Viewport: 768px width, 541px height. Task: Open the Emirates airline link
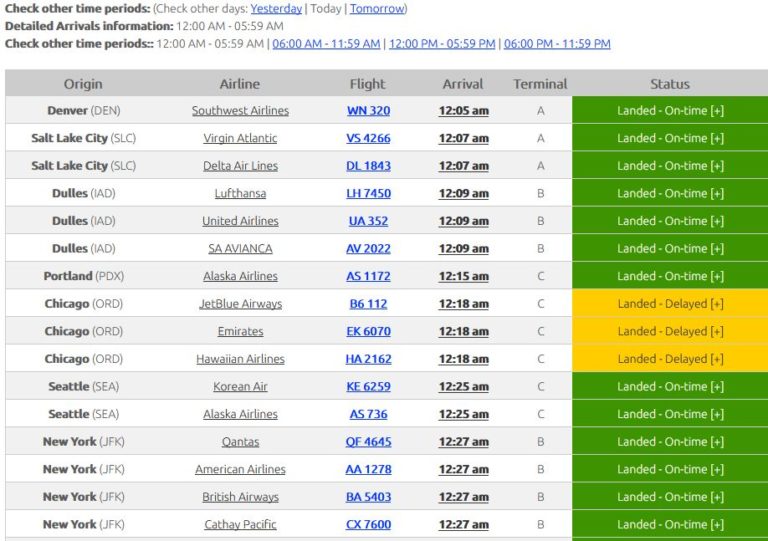tap(240, 331)
